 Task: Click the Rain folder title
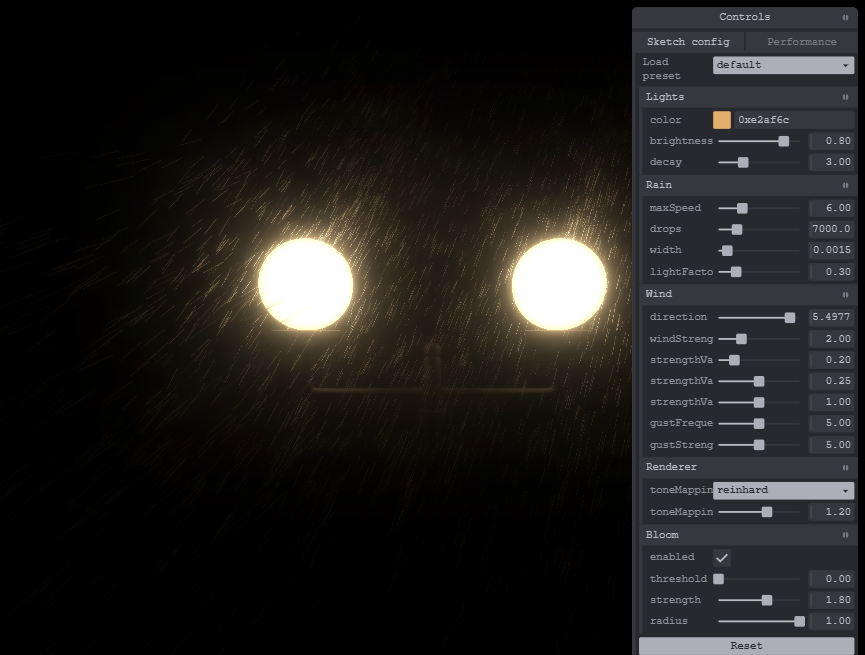click(x=659, y=185)
